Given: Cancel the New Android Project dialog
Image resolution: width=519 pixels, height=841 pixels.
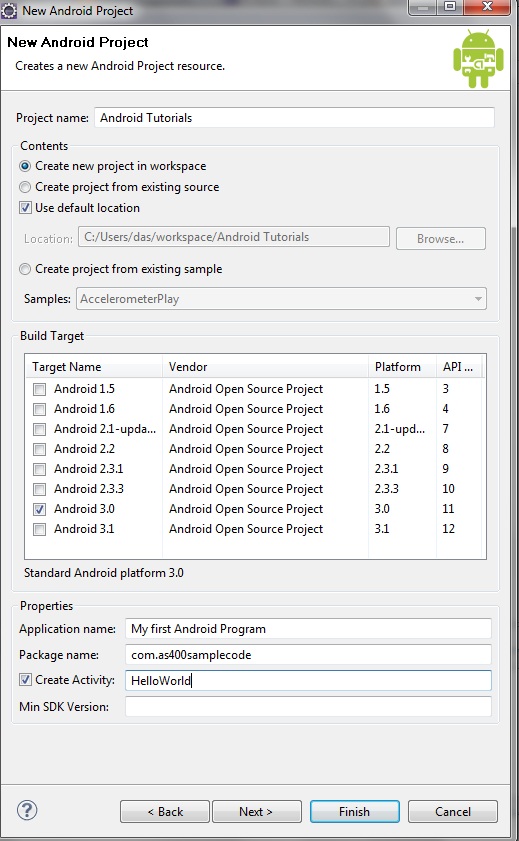Looking at the screenshot, I should tap(453, 812).
